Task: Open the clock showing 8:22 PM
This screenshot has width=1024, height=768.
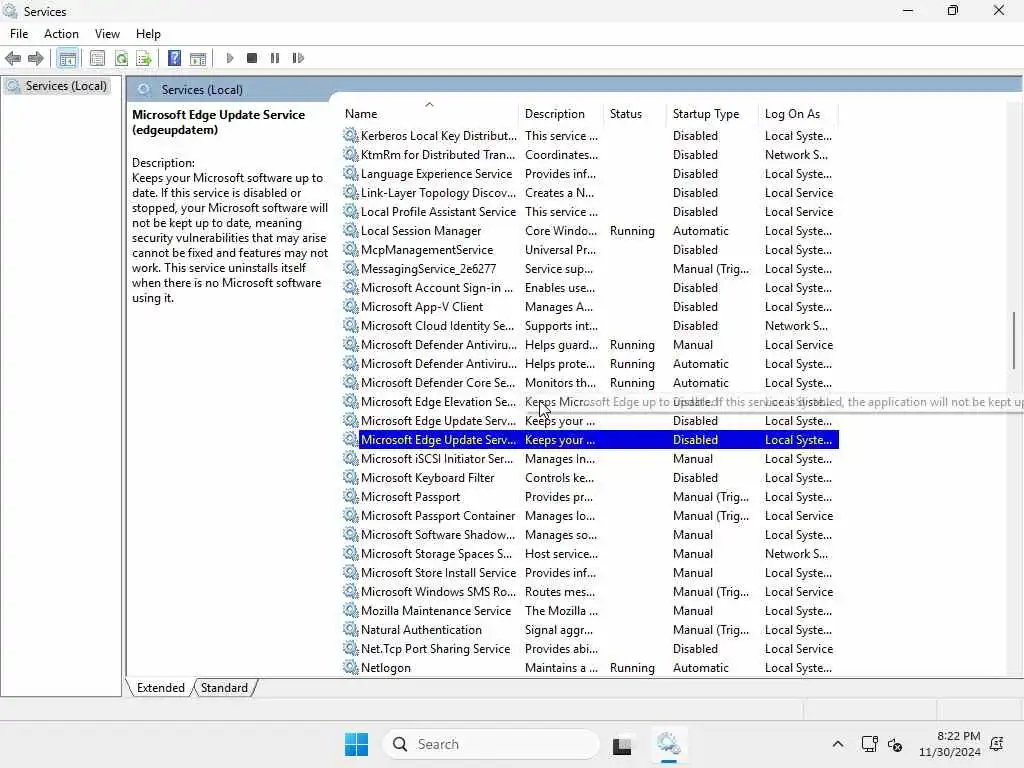Action: click(950, 744)
